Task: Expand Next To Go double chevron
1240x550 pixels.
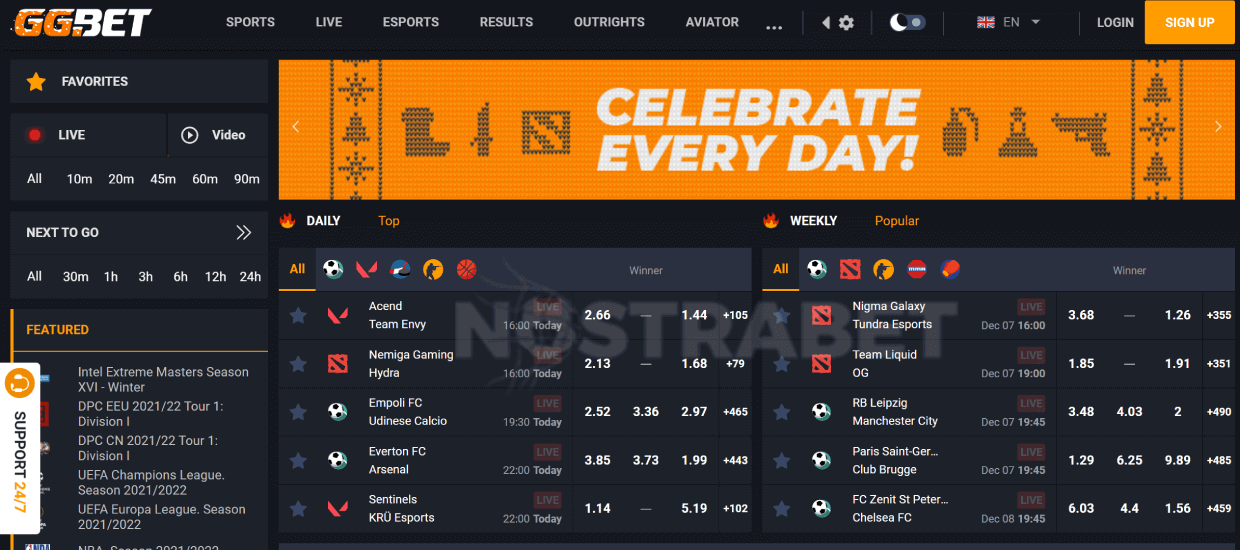Action: [244, 232]
